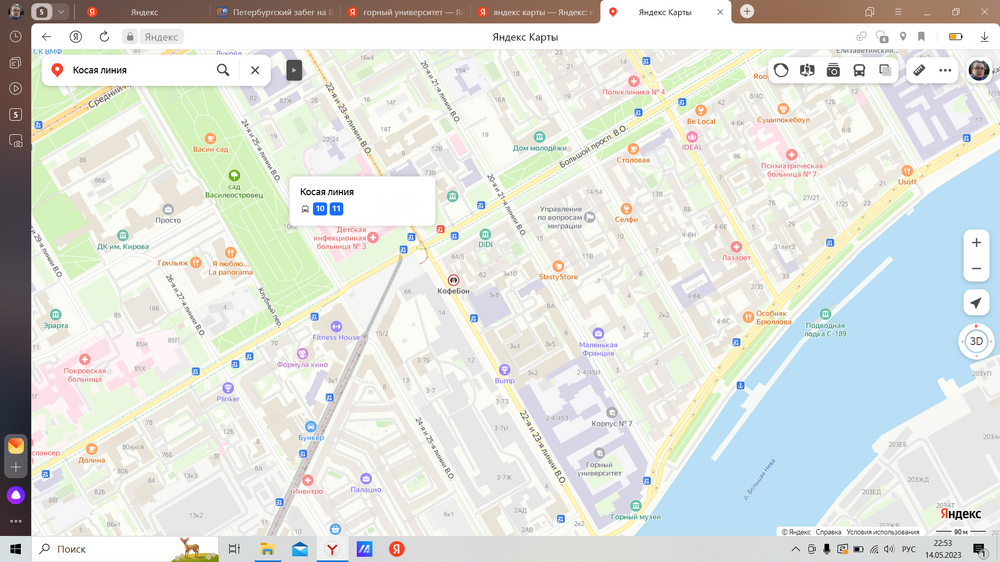Open the orange mail app in sidebar
The height and width of the screenshot is (562, 1000).
coord(16,445)
